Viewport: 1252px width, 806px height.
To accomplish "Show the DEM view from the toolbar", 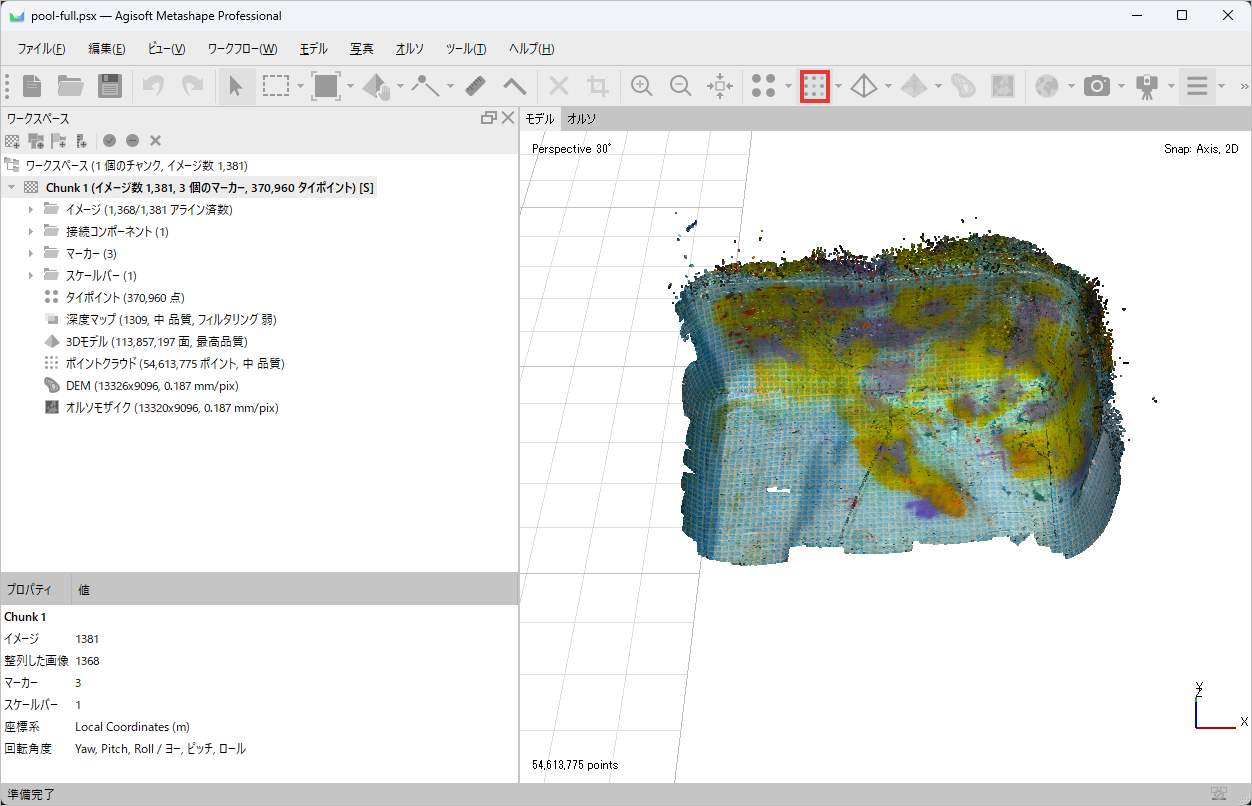I will [964, 86].
